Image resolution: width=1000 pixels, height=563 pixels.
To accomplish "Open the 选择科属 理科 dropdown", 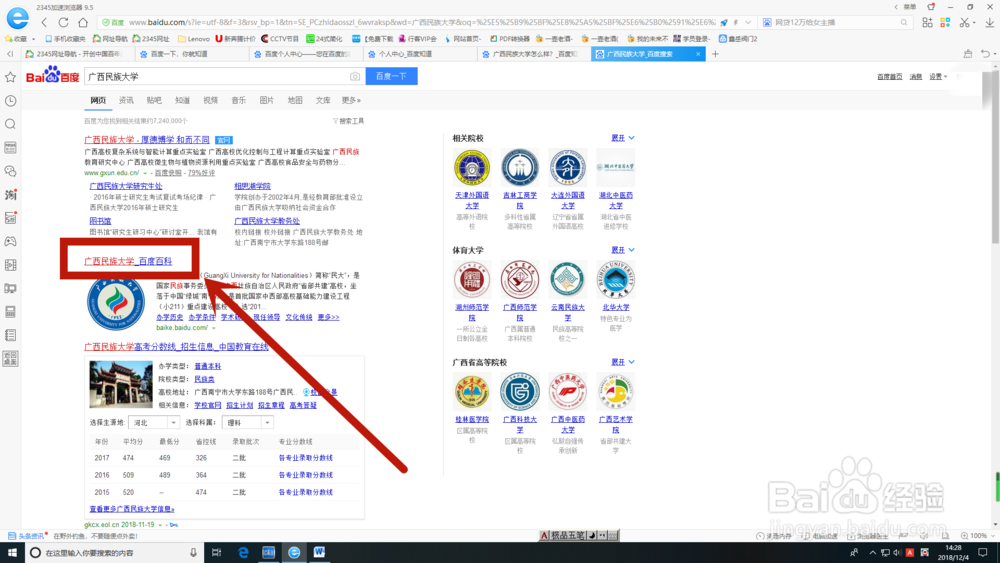I will [247, 423].
